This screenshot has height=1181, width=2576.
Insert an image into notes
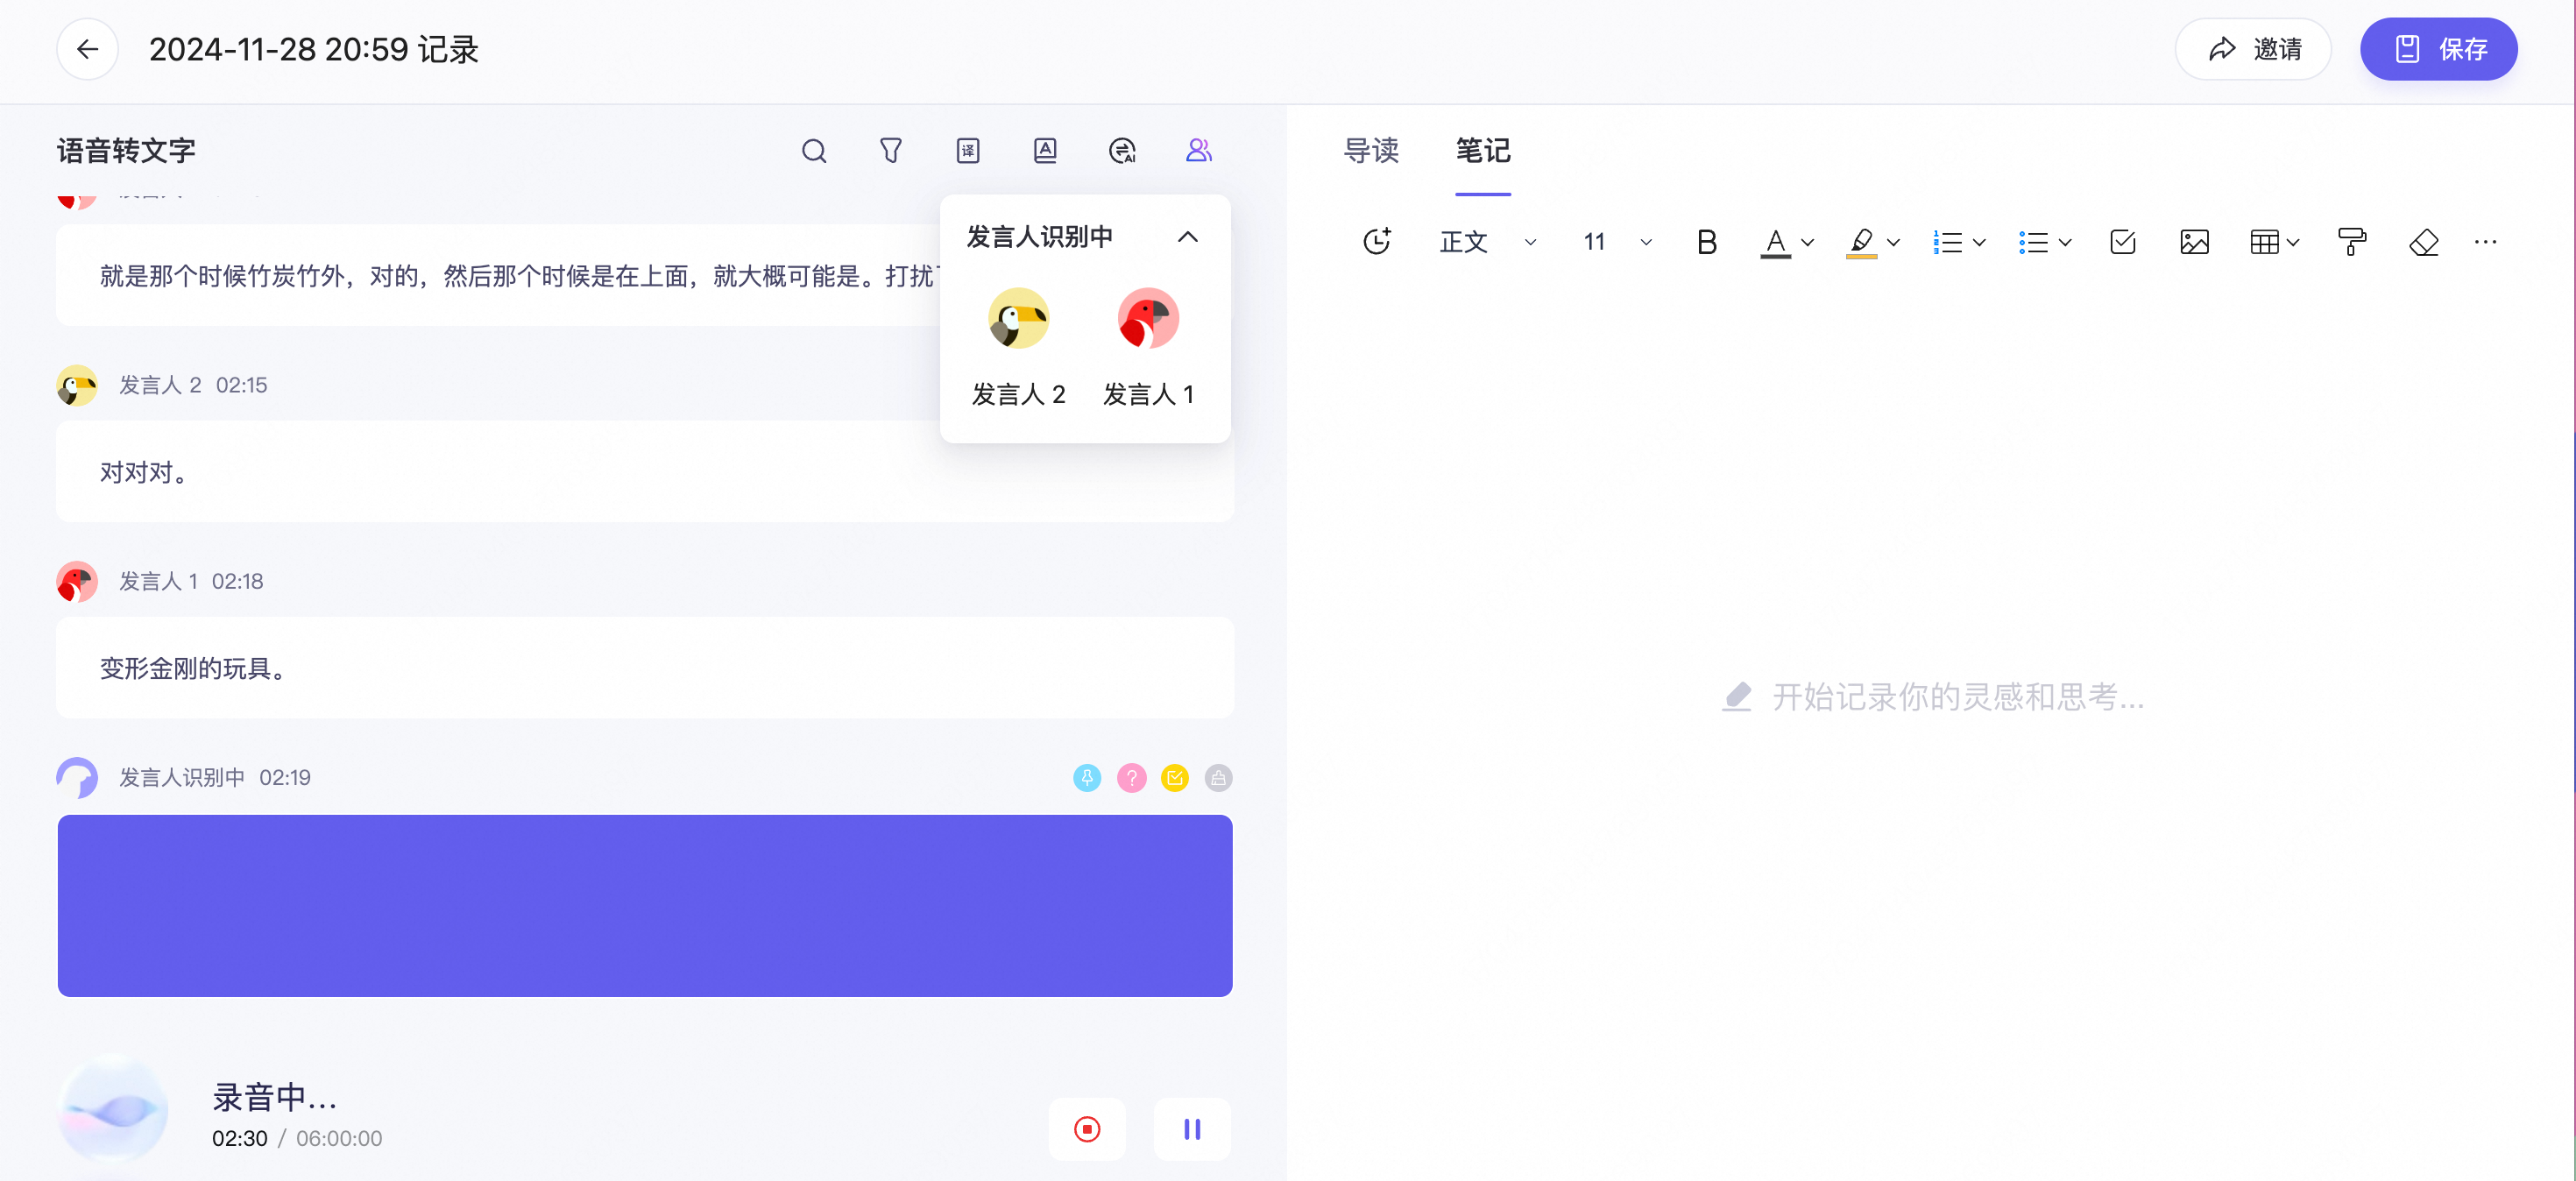click(x=2193, y=242)
